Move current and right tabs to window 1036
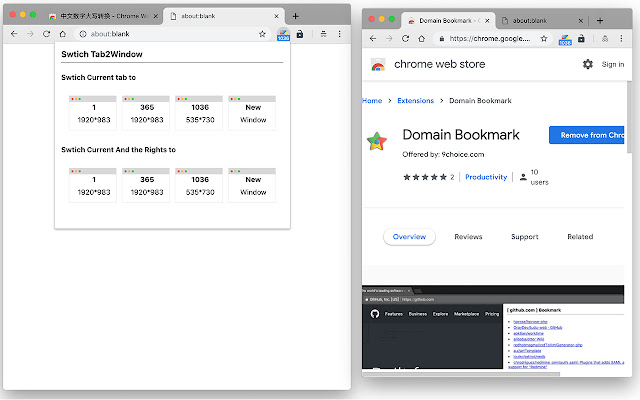Viewport: 640px width, 400px height. [x=199, y=185]
